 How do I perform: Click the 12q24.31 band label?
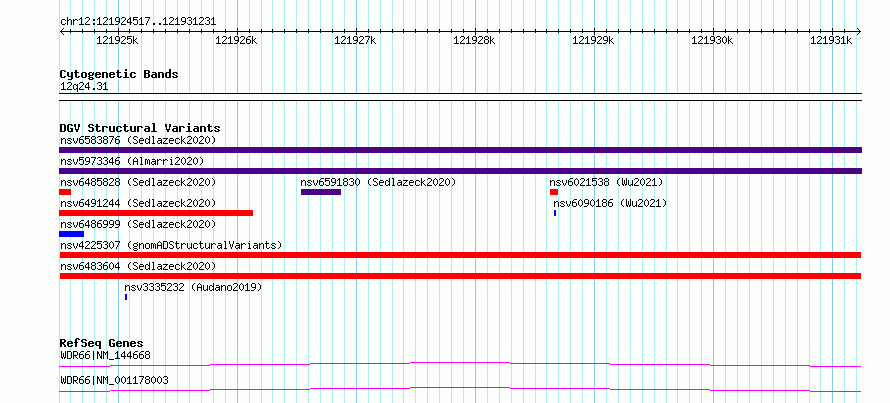[x=84, y=87]
